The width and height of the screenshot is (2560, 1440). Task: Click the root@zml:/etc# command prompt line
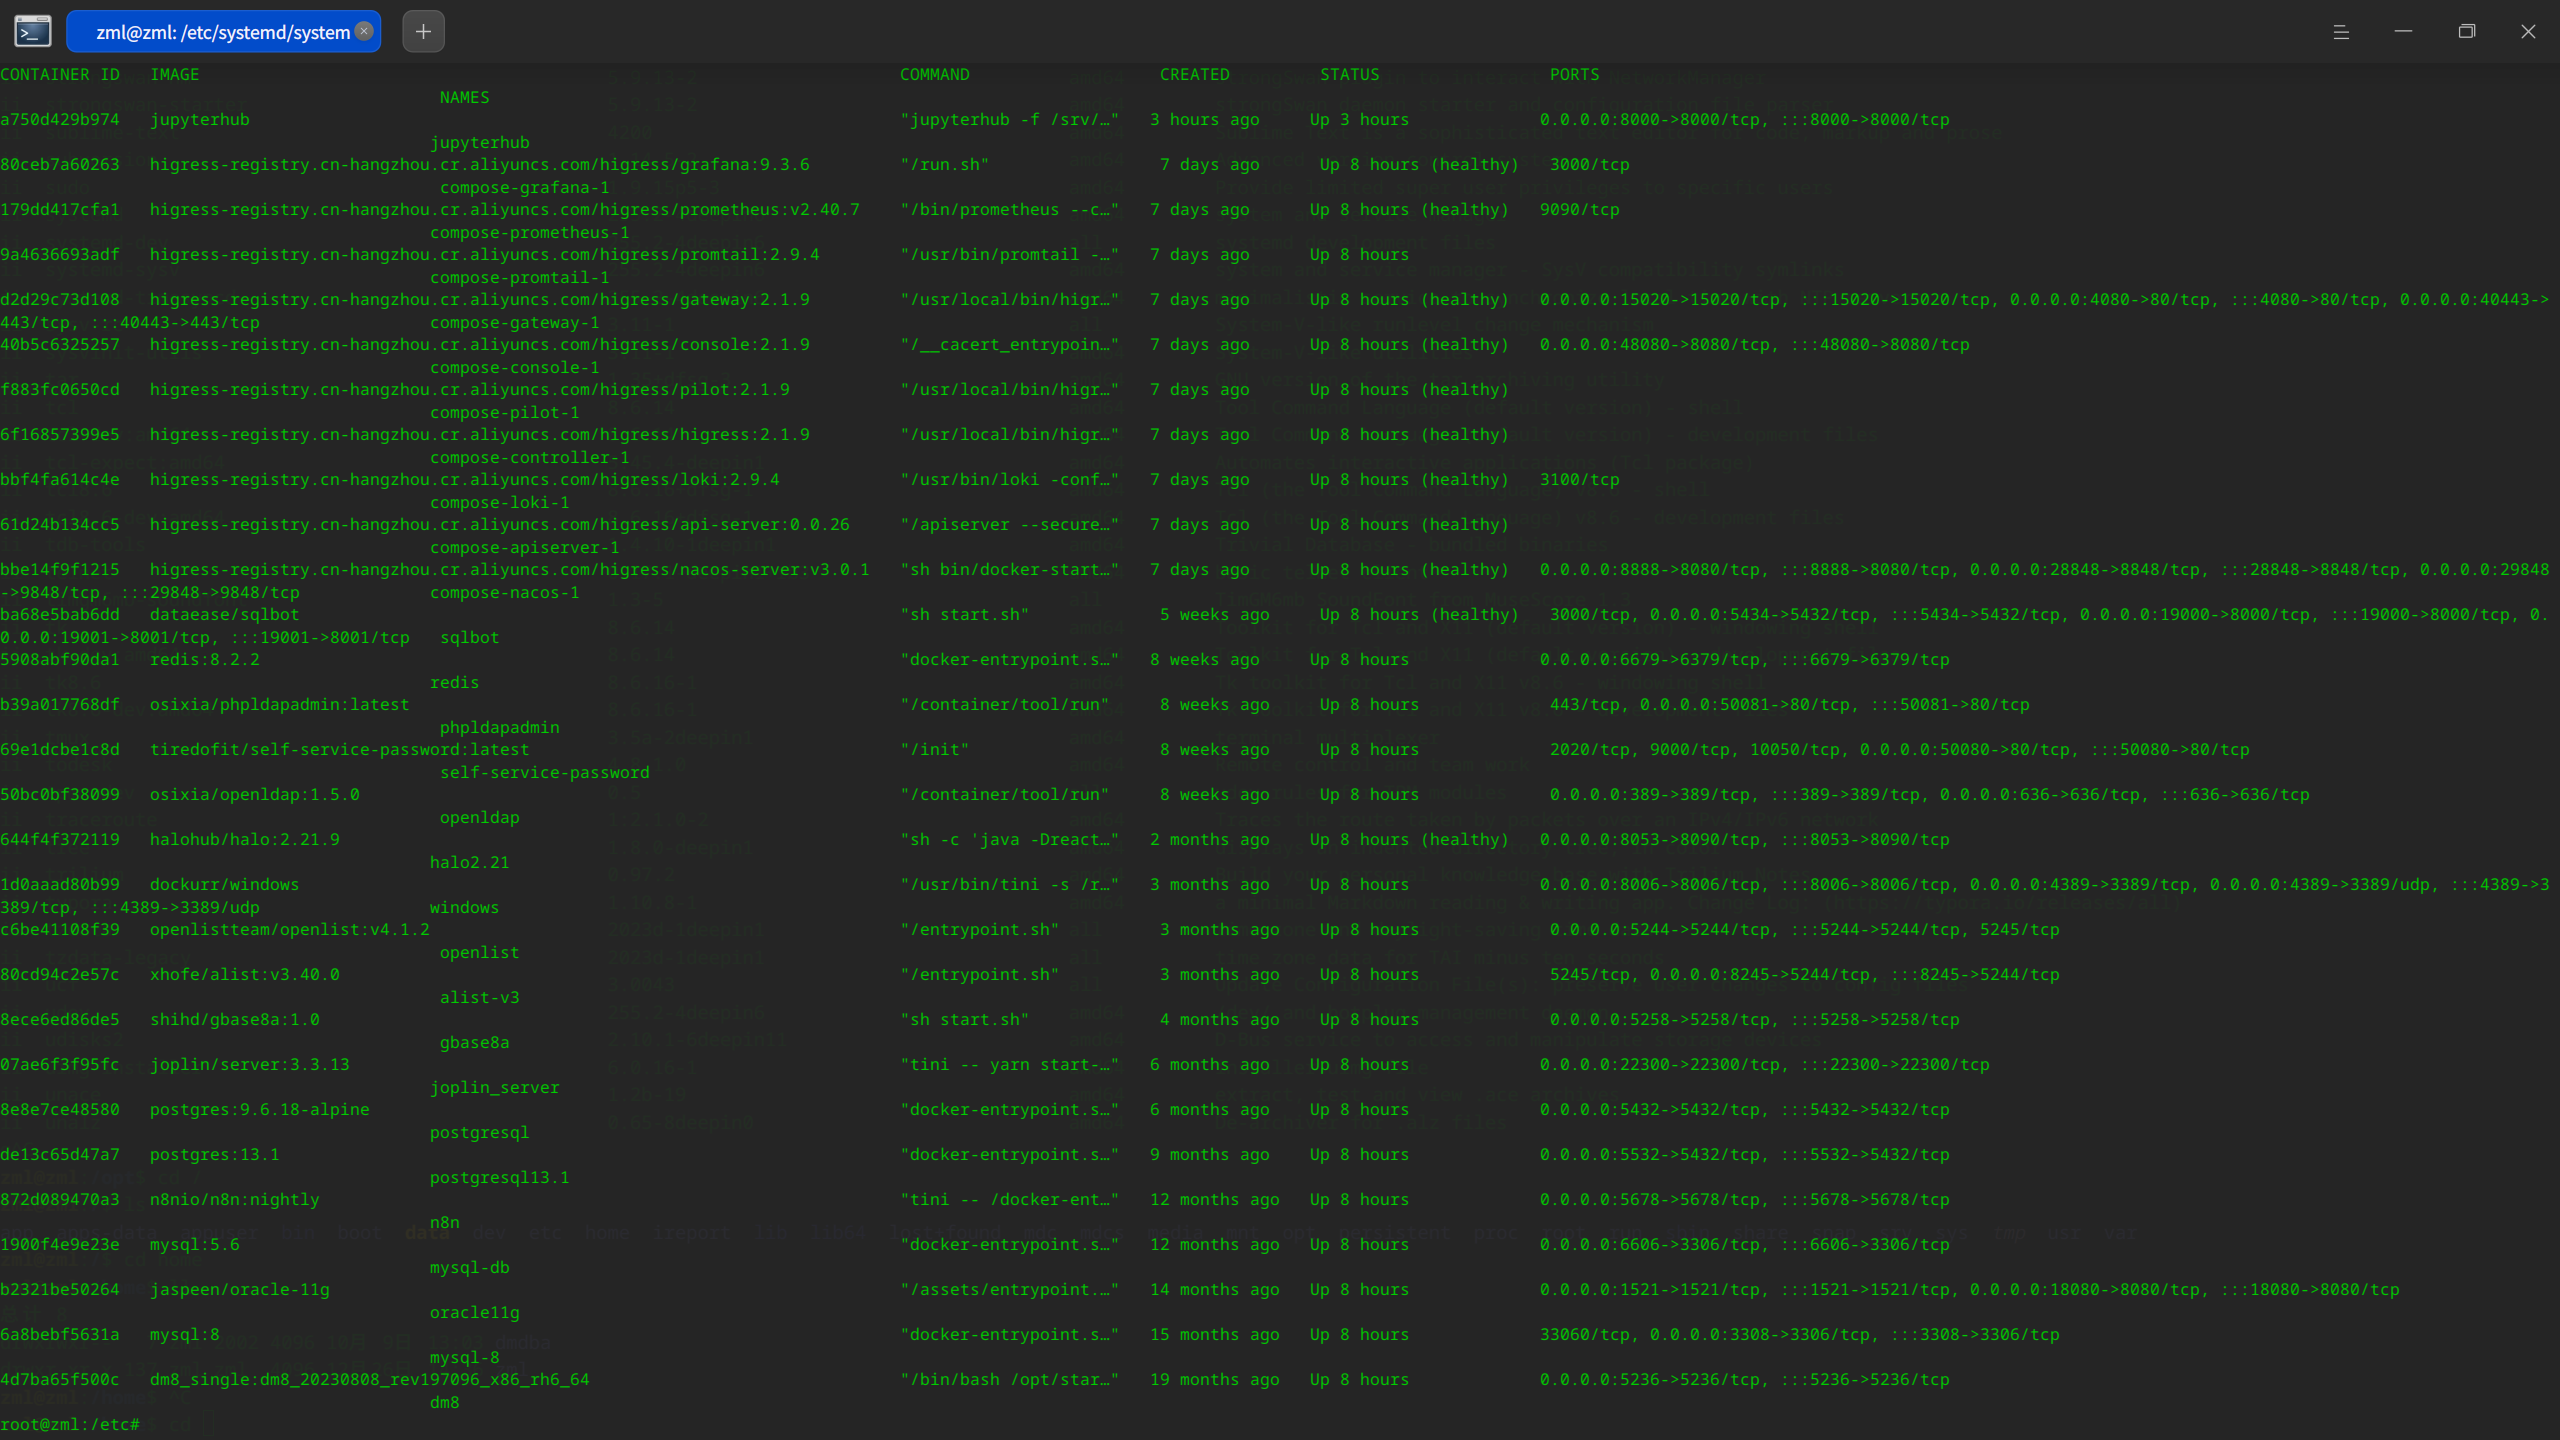(x=70, y=1424)
